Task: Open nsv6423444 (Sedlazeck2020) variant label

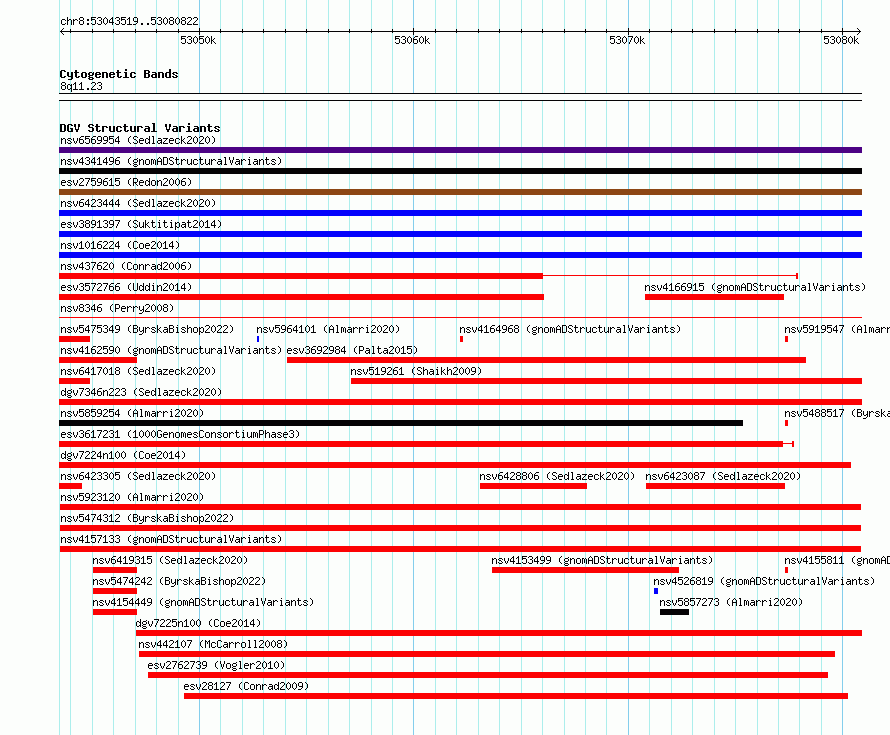Action: [138, 203]
